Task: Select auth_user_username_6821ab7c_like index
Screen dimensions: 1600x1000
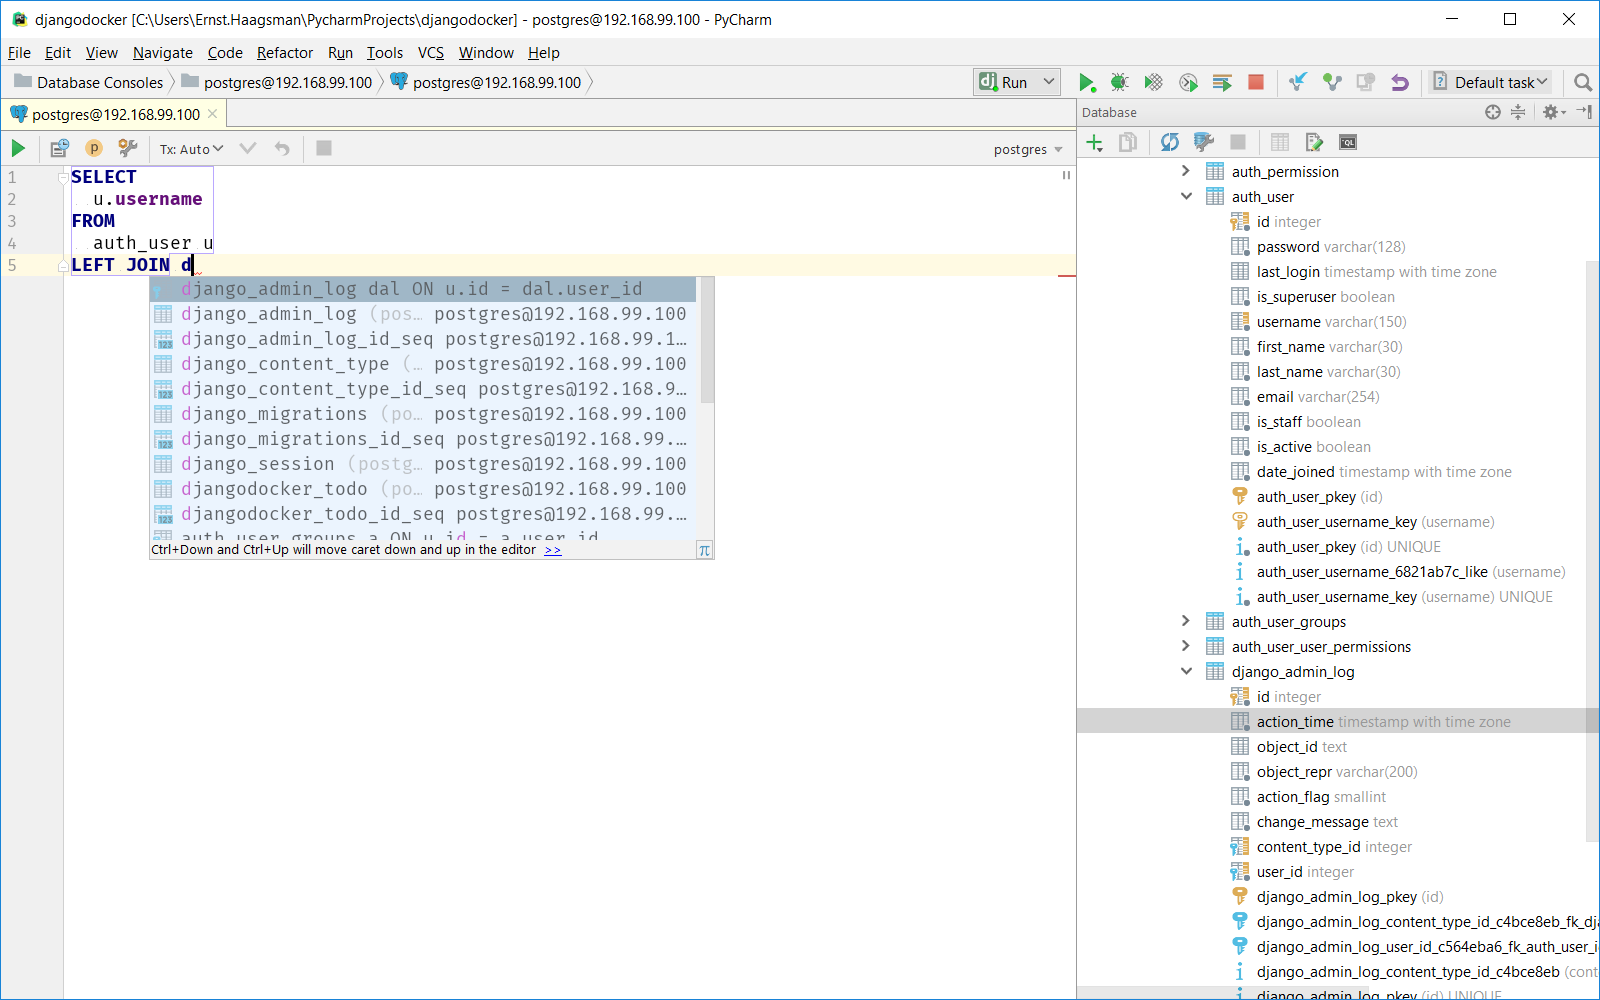Action: click(x=1410, y=571)
